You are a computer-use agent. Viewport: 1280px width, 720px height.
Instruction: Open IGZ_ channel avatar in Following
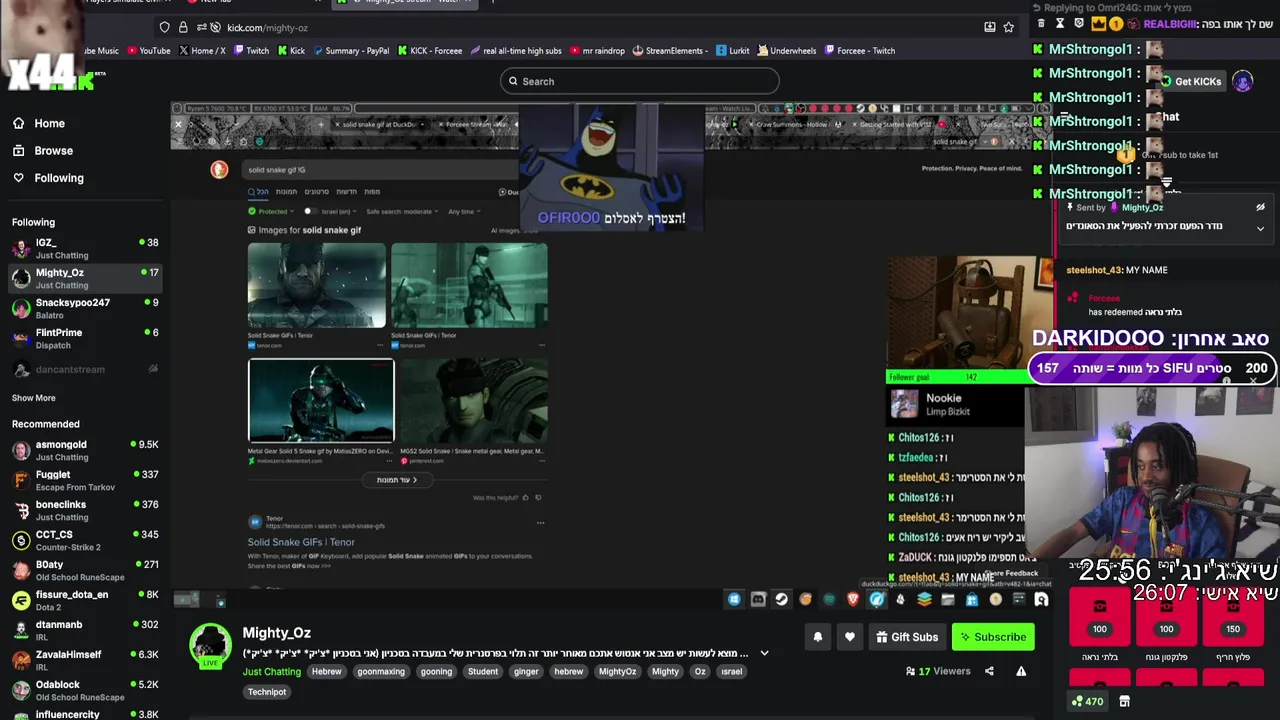coord(21,248)
